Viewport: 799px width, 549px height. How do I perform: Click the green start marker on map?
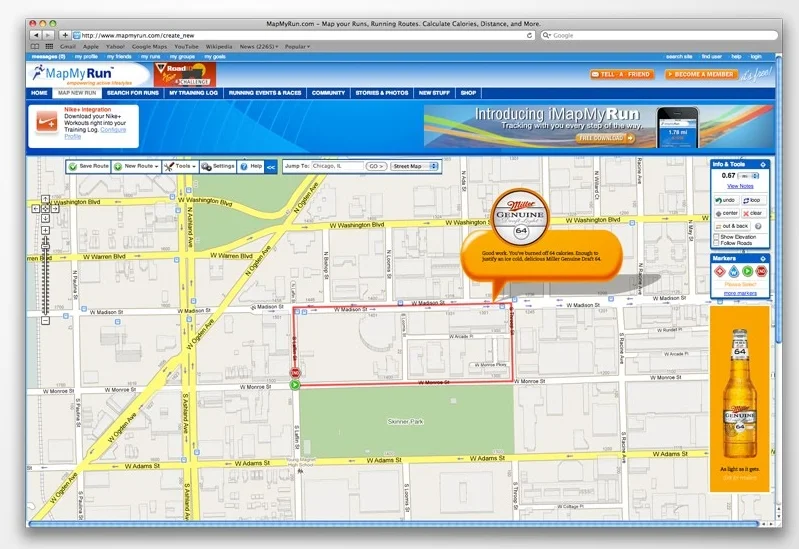295,385
